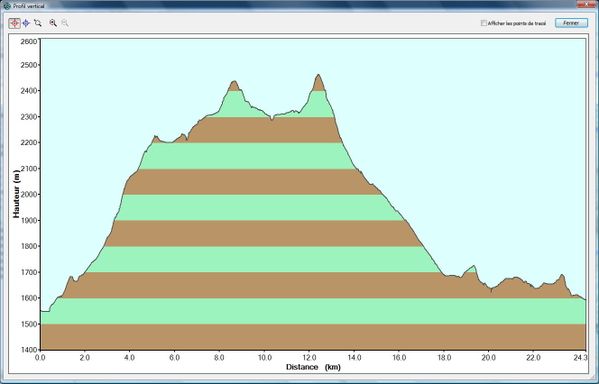The height and width of the screenshot is (384, 599).
Task: Click the 6.0 distance axis value
Action: tap(174, 358)
